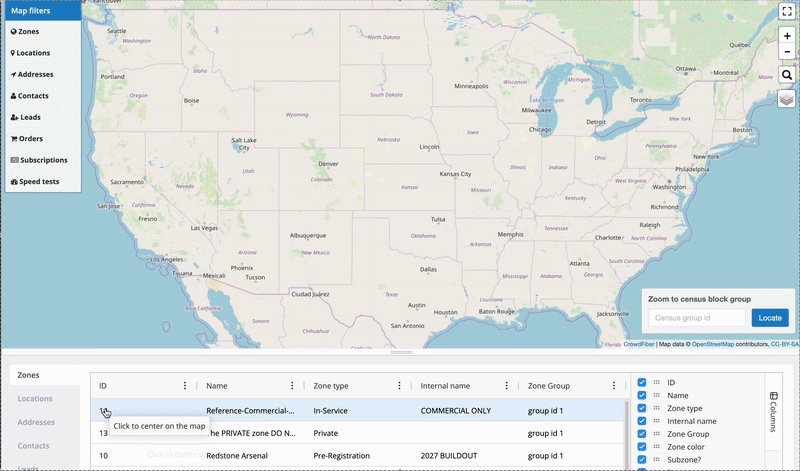Expand the Speed tests map filter
Viewport: 800px width, 471px height.
click(39, 182)
